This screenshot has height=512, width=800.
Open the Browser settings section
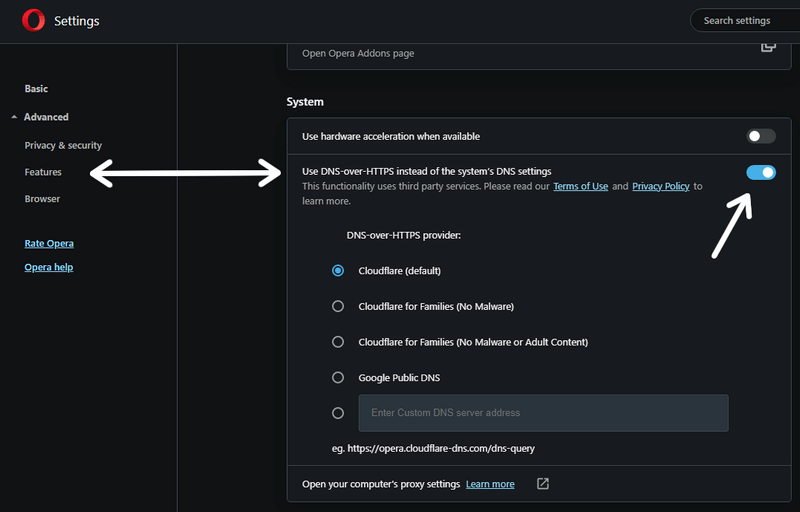[x=42, y=199]
